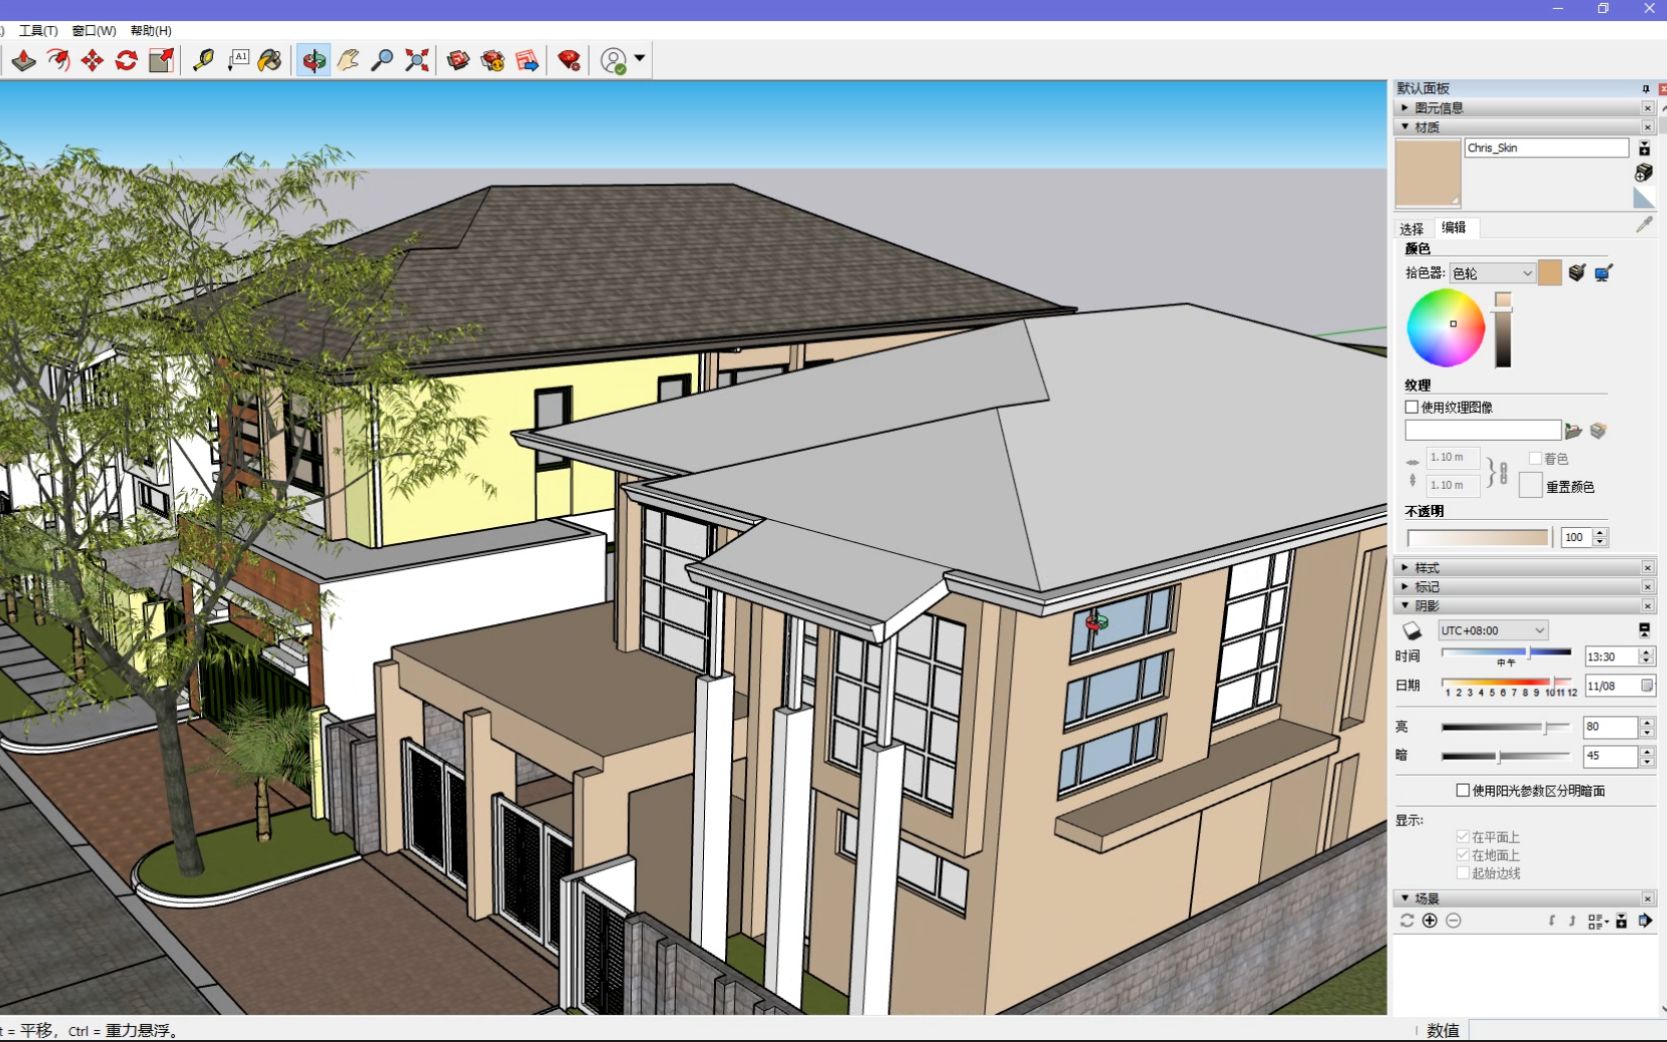Click the eyedropper sample paint icon
The height and width of the screenshot is (1042, 1667).
1643,225
